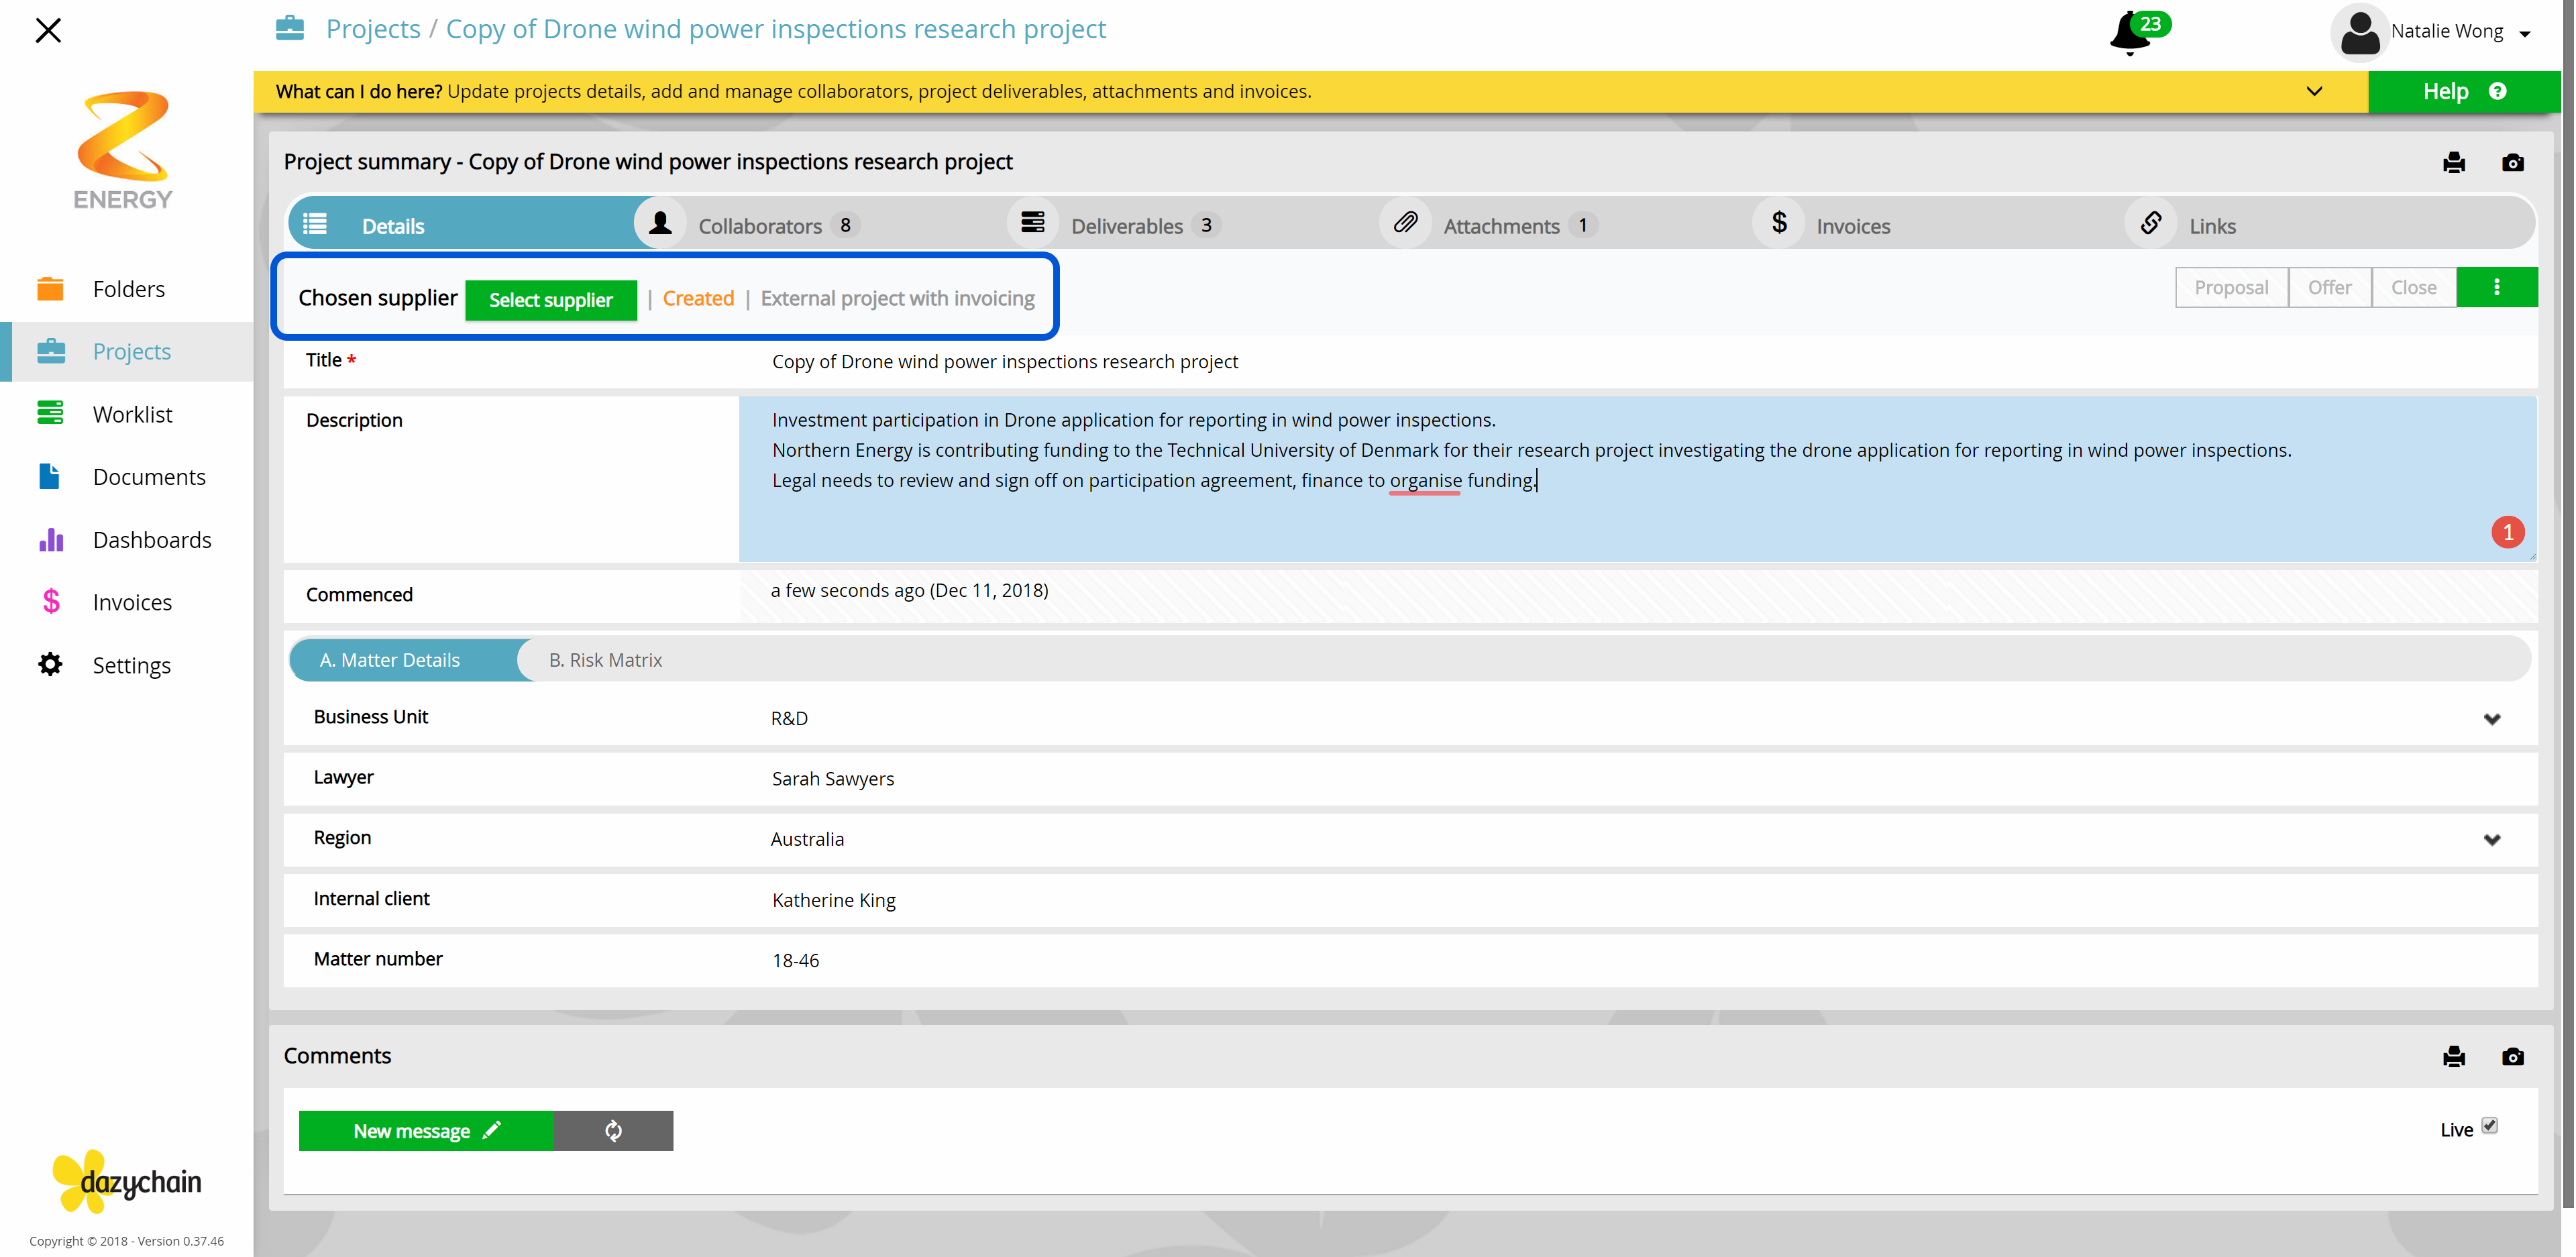Close the sidebar with the X icon

pyautogui.click(x=48, y=30)
